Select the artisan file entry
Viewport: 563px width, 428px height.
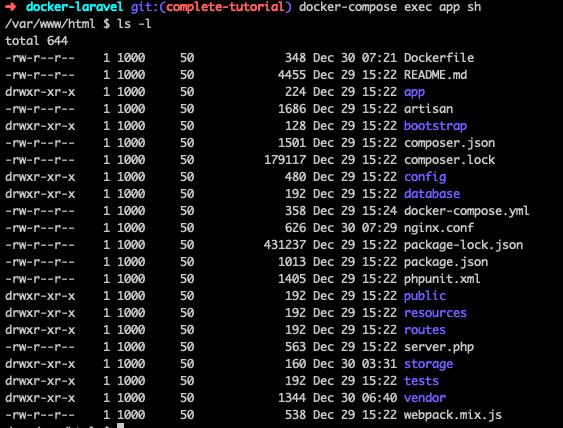coord(428,109)
